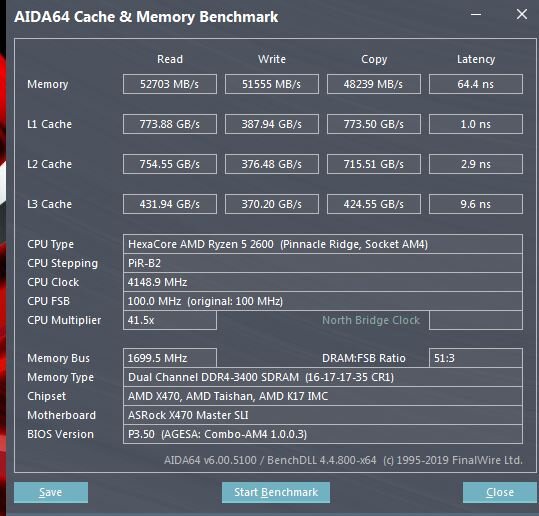Image resolution: width=539 pixels, height=516 pixels.
Task: Click the Memory Type field DDR4-3400
Action: coord(323,377)
